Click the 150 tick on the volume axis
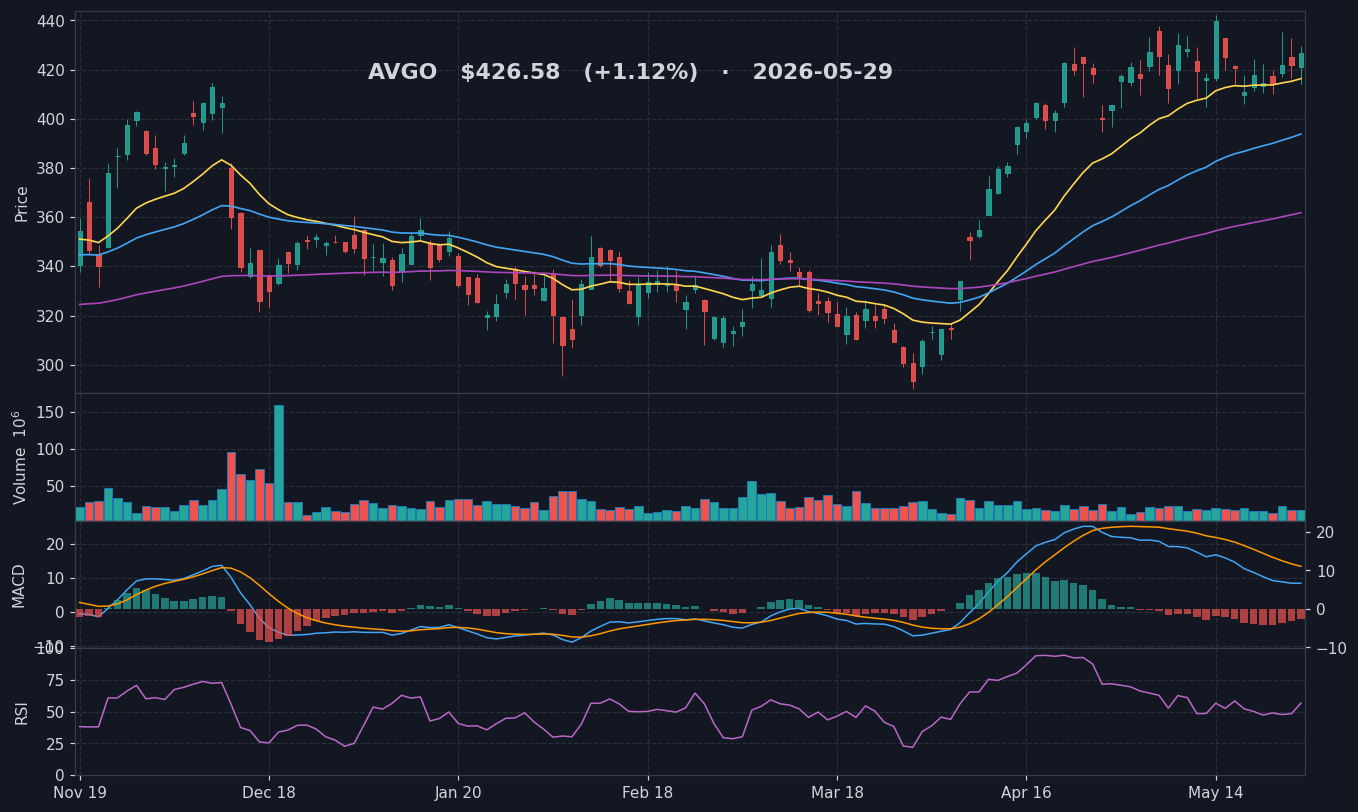This screenshot has width=1358, height=812. pos(50,412)
